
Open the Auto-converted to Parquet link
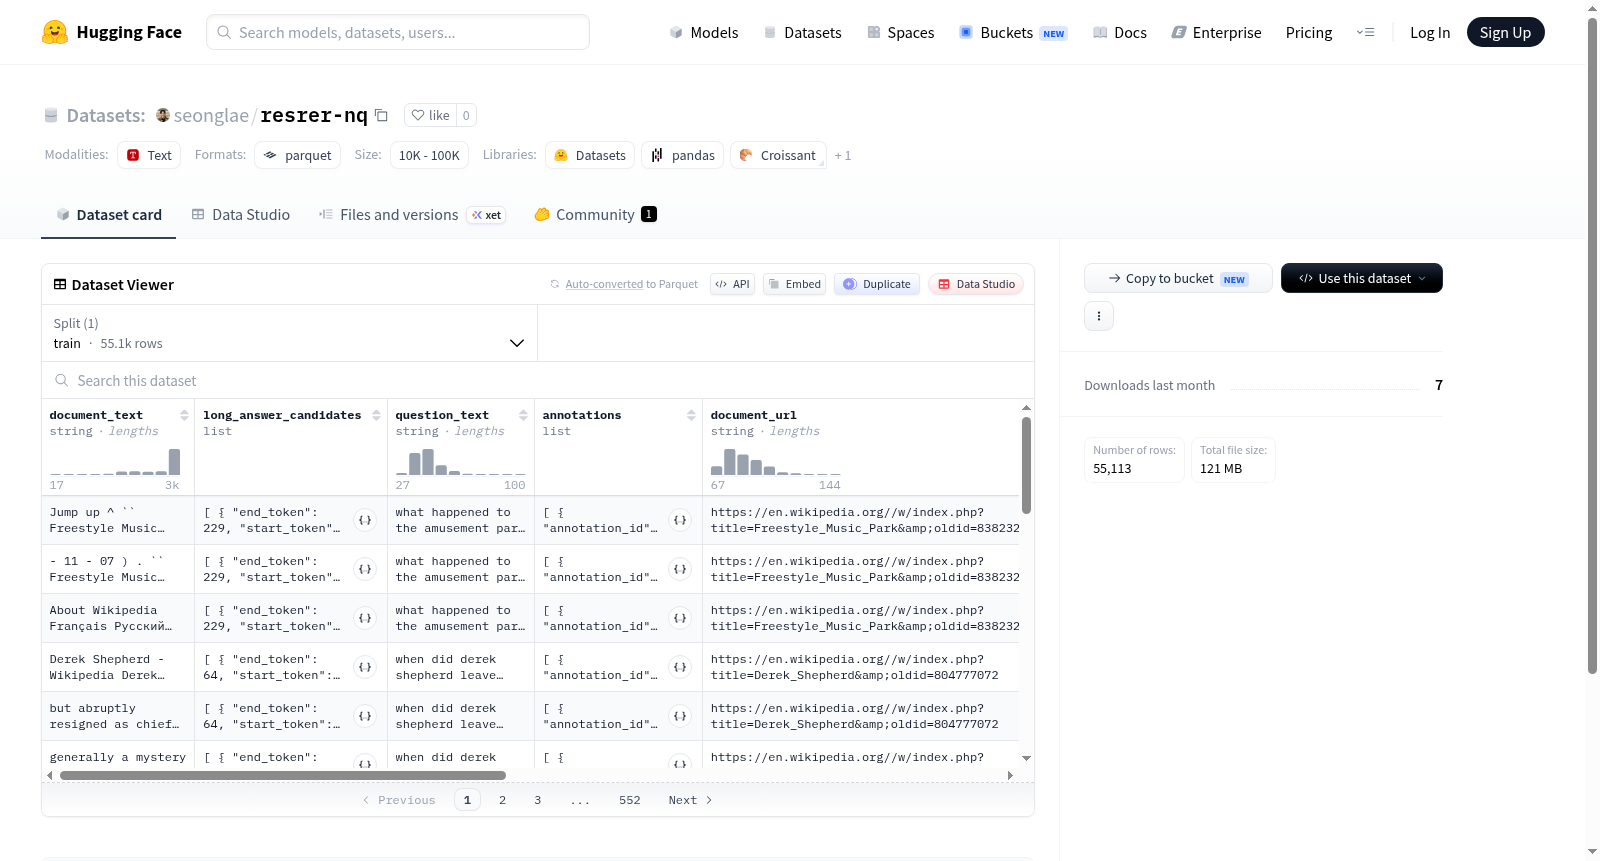tap(604, 284)
